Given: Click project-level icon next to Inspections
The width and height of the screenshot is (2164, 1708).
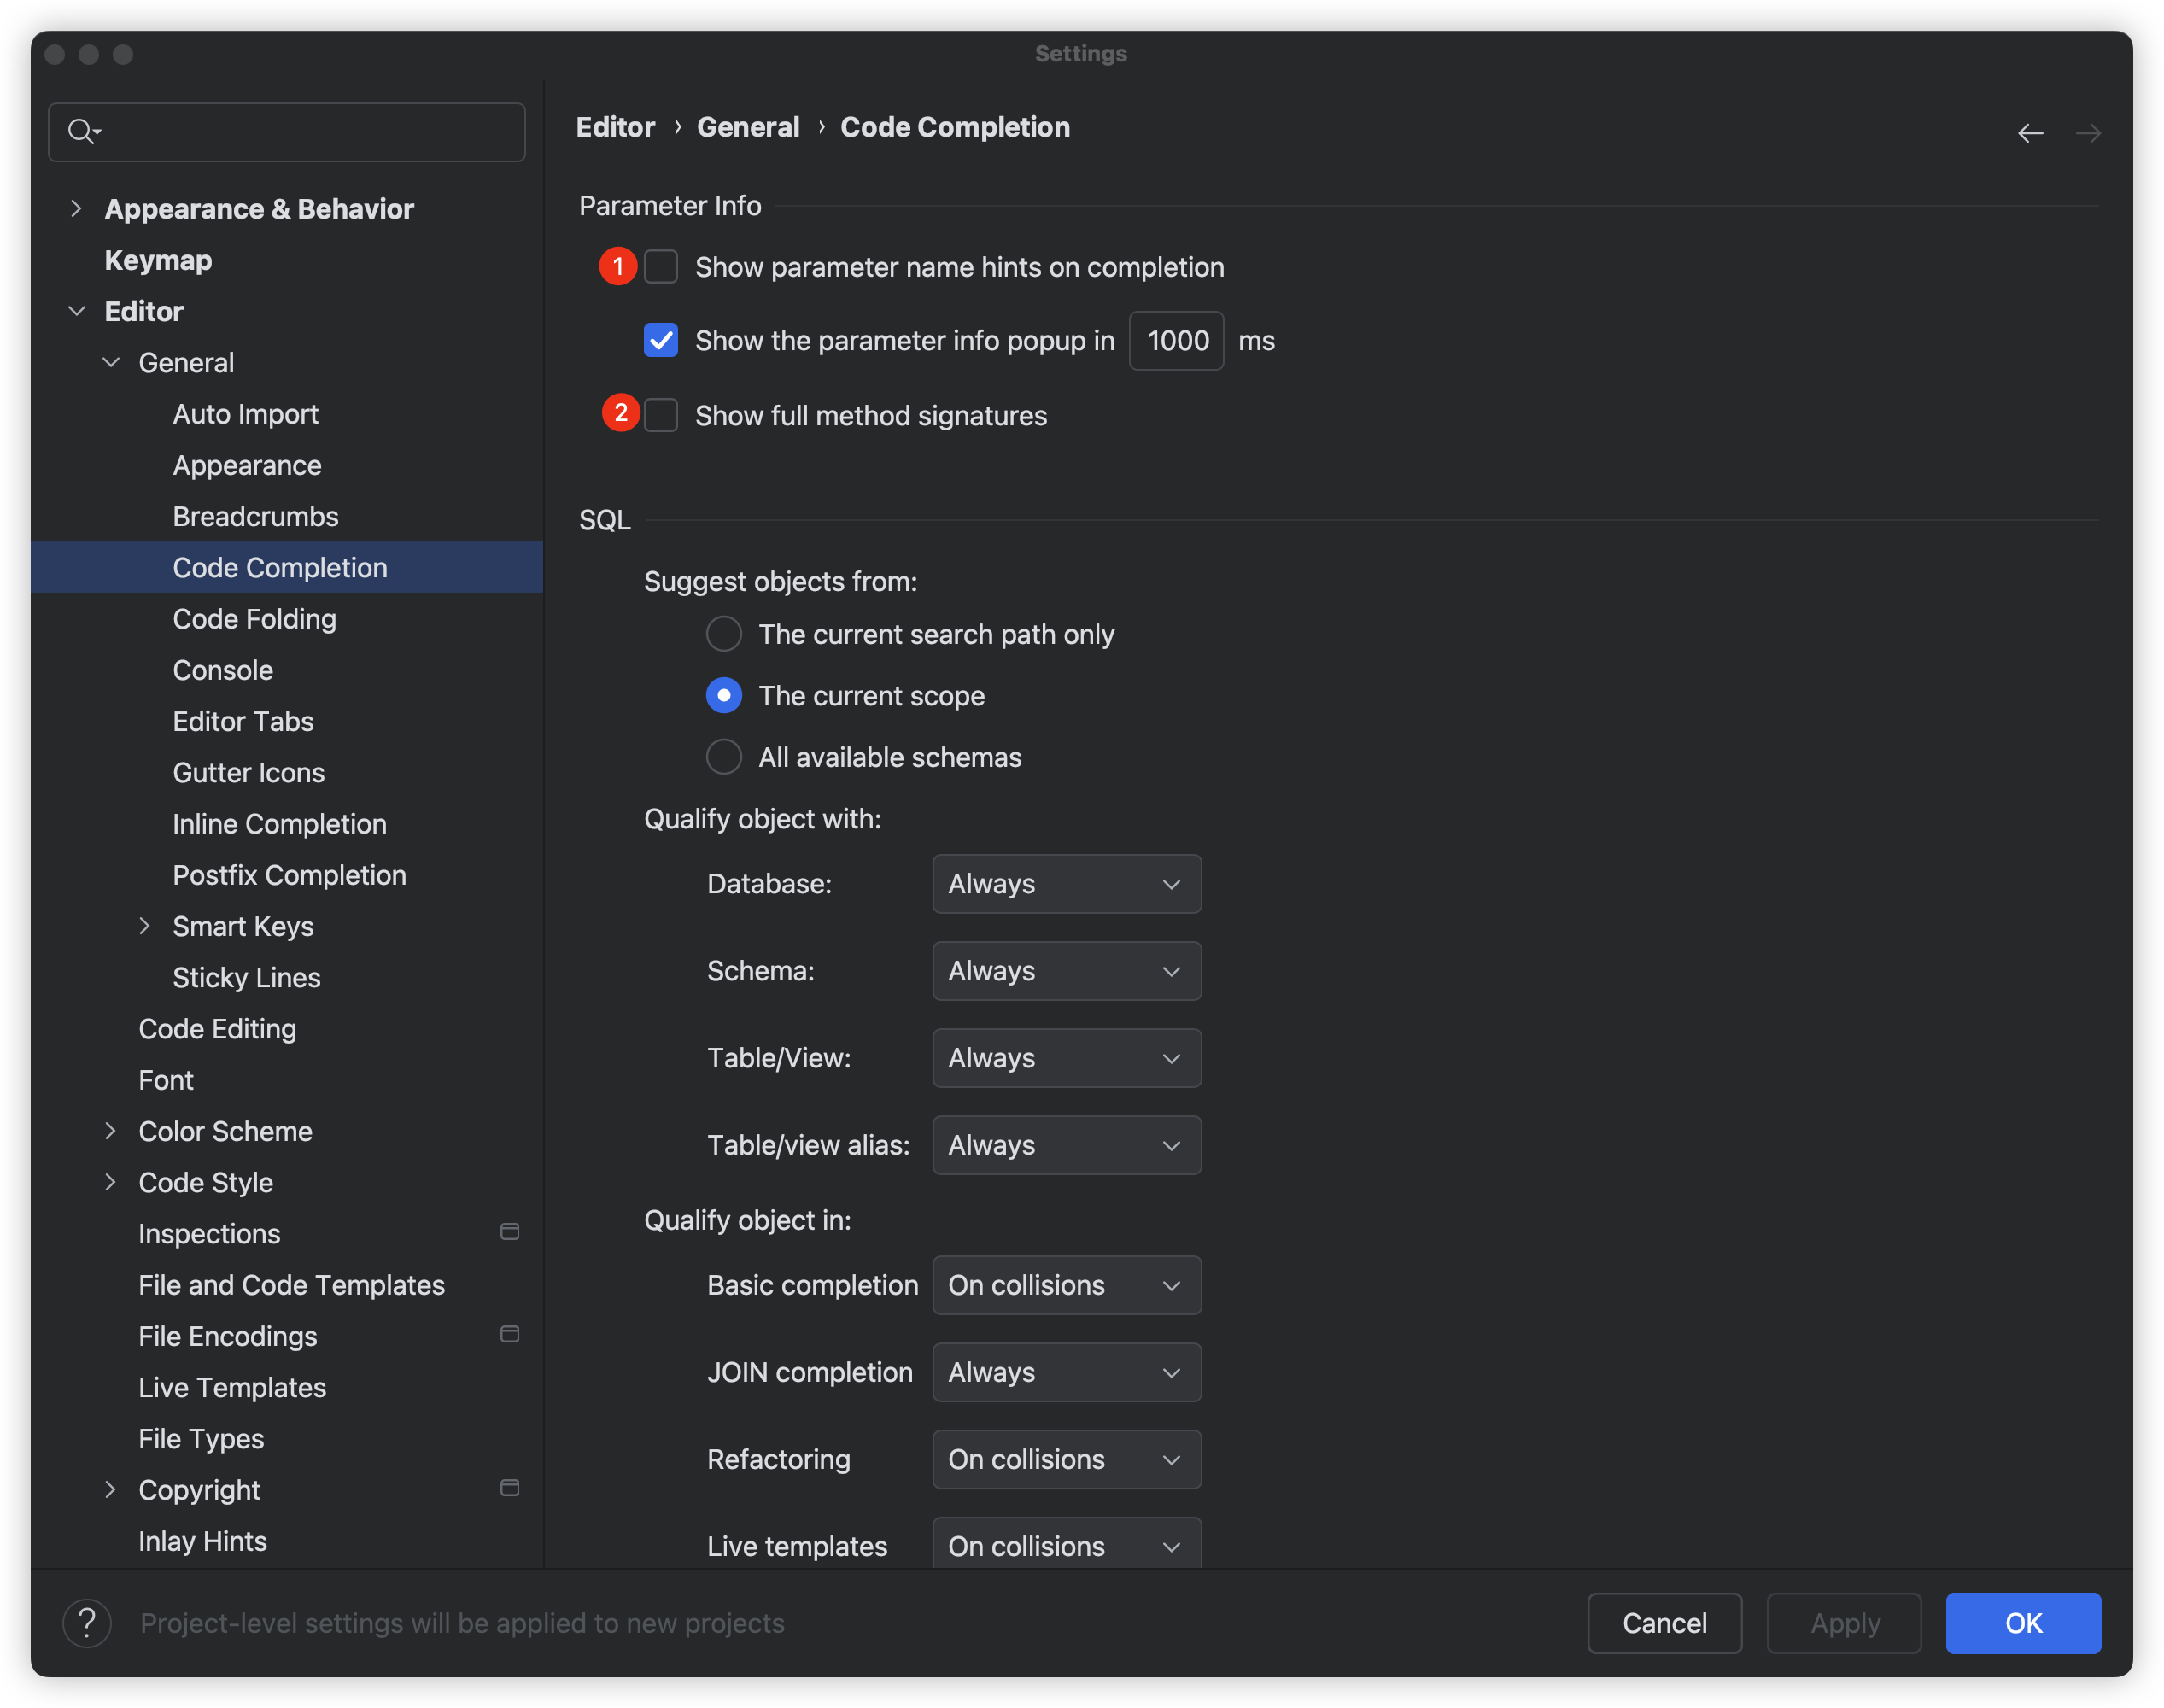Looking at the screenshot, I should pyautogui.click(x=509, y=1232).
